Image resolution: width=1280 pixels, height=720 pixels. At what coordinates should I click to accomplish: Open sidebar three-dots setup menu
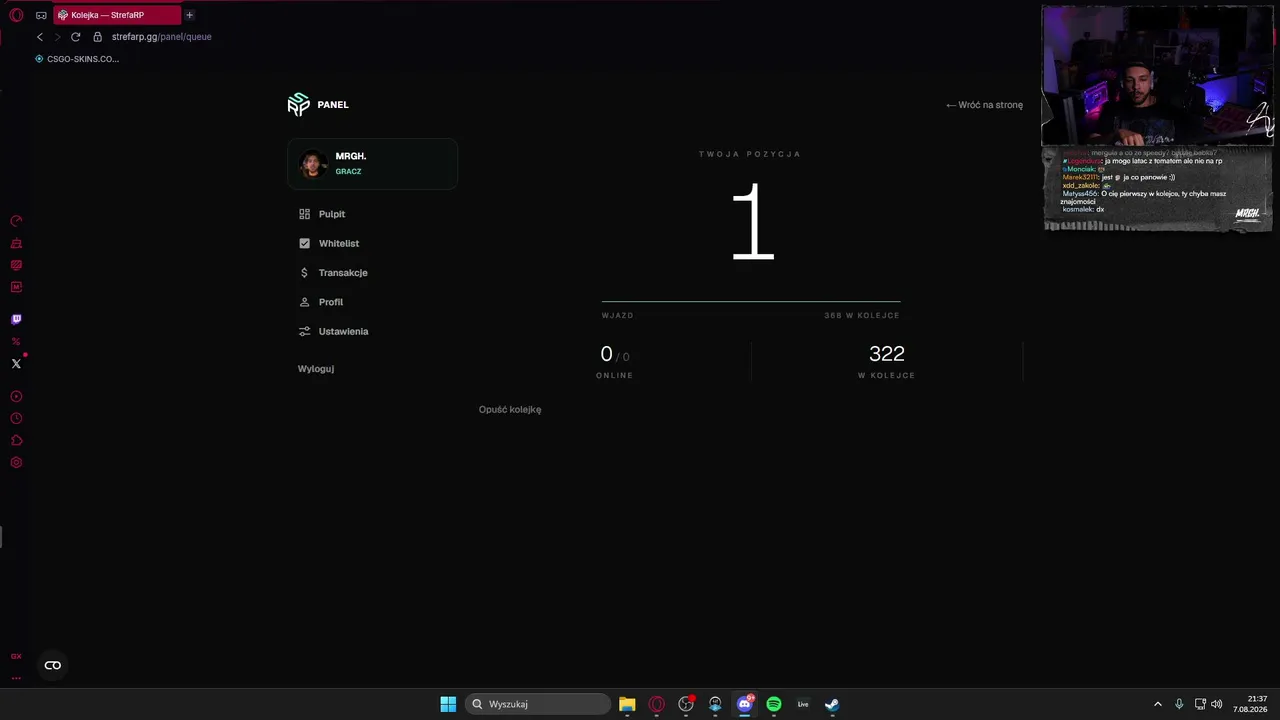(x=16, y=678)
